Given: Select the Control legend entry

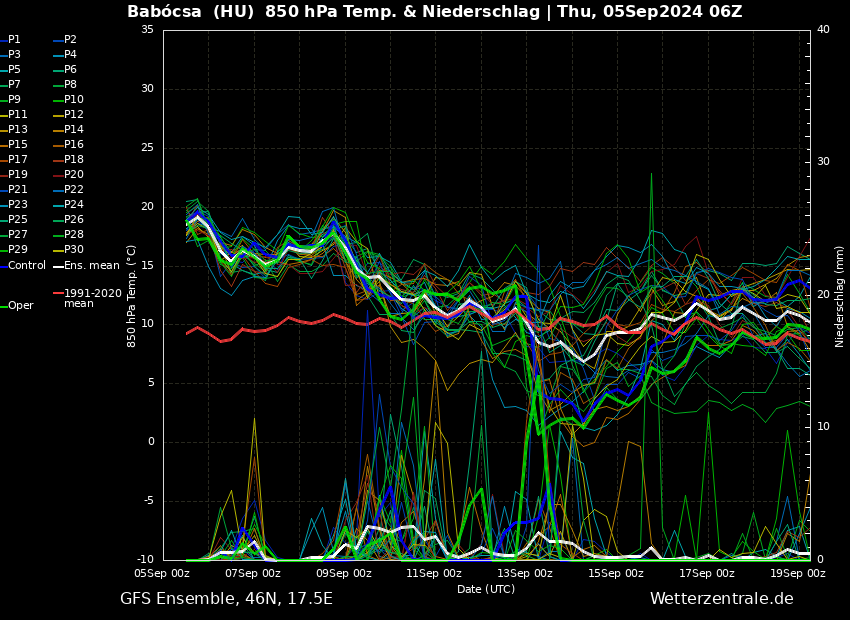Looking at the screenshot, I should [x=26, y=266].
